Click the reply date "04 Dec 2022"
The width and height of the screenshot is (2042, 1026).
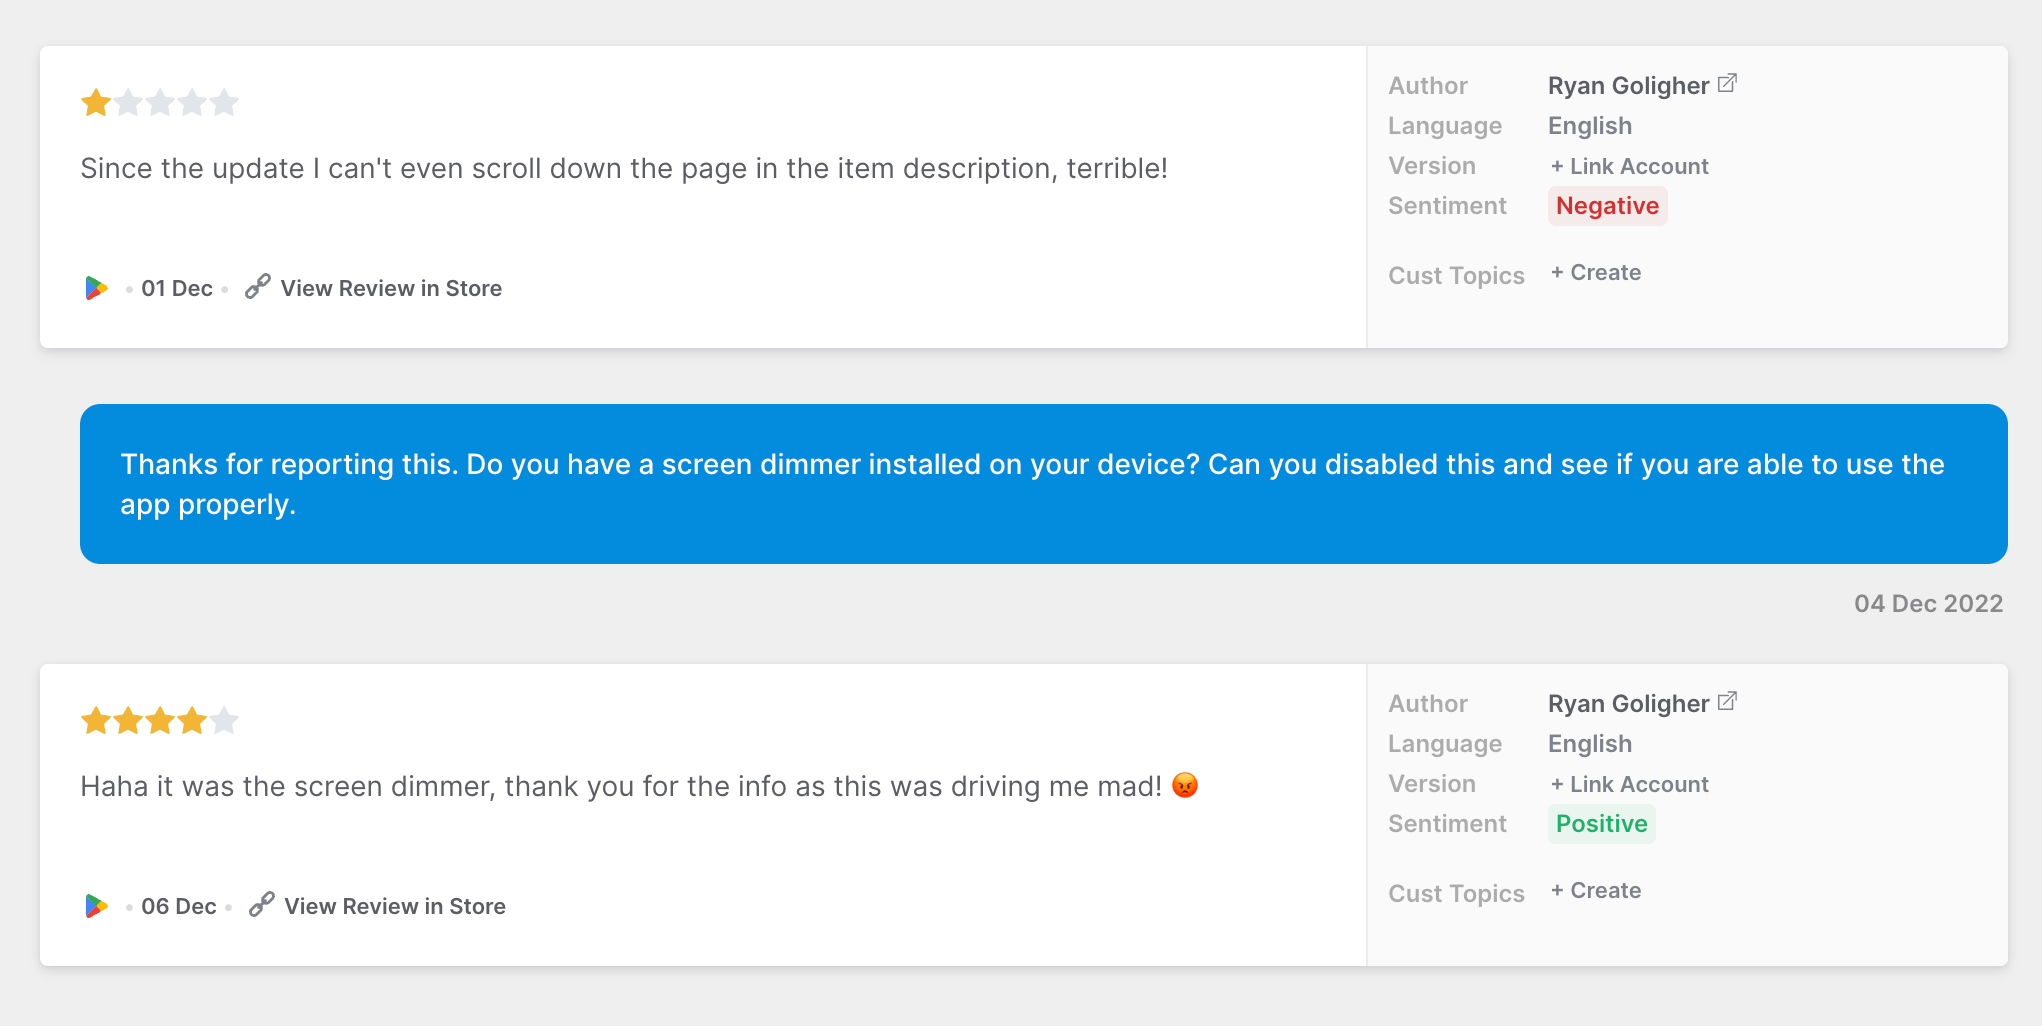(x=1928, y=603)
